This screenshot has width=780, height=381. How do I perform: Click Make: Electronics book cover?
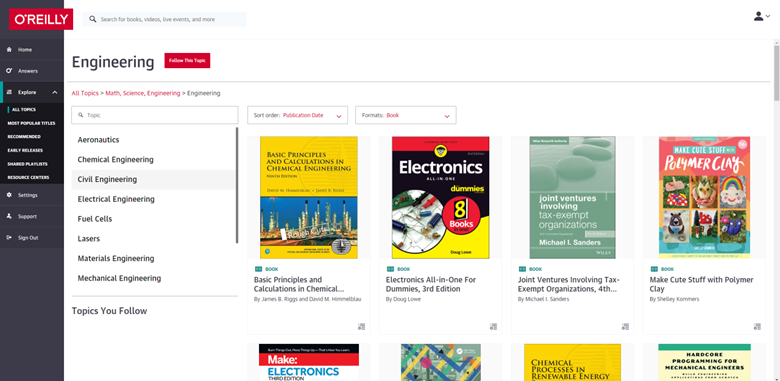[x=309, y=363]
